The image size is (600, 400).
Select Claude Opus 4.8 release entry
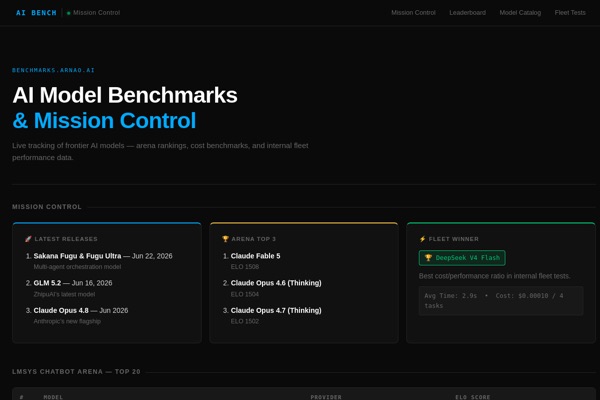click(x=81, y=310)
